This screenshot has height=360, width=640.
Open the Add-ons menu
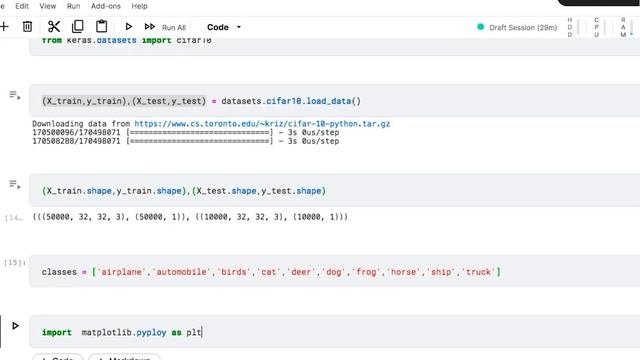pos(105,6)
